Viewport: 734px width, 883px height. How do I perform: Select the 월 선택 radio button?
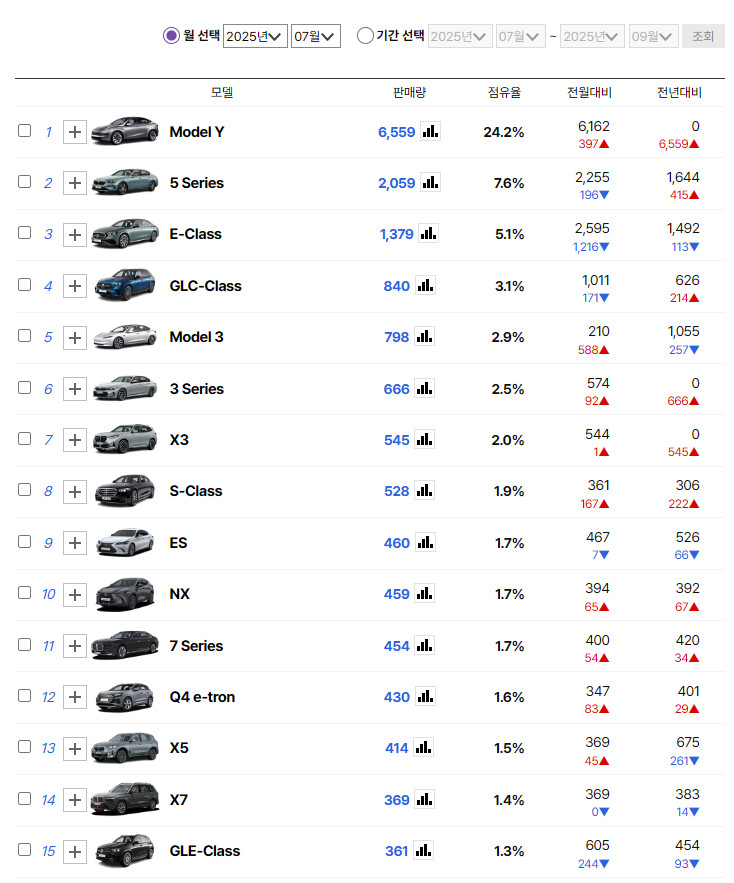point(171,36)
